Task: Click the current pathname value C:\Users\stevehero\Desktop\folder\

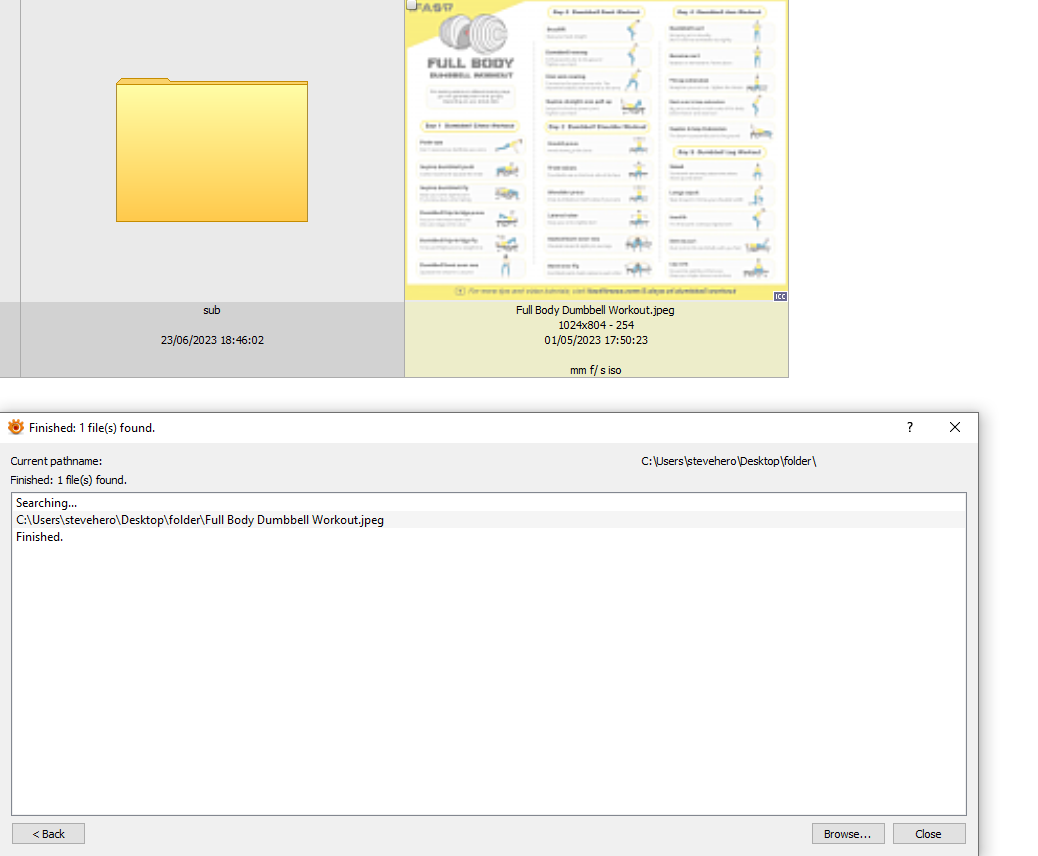Action: coord(728,461)
